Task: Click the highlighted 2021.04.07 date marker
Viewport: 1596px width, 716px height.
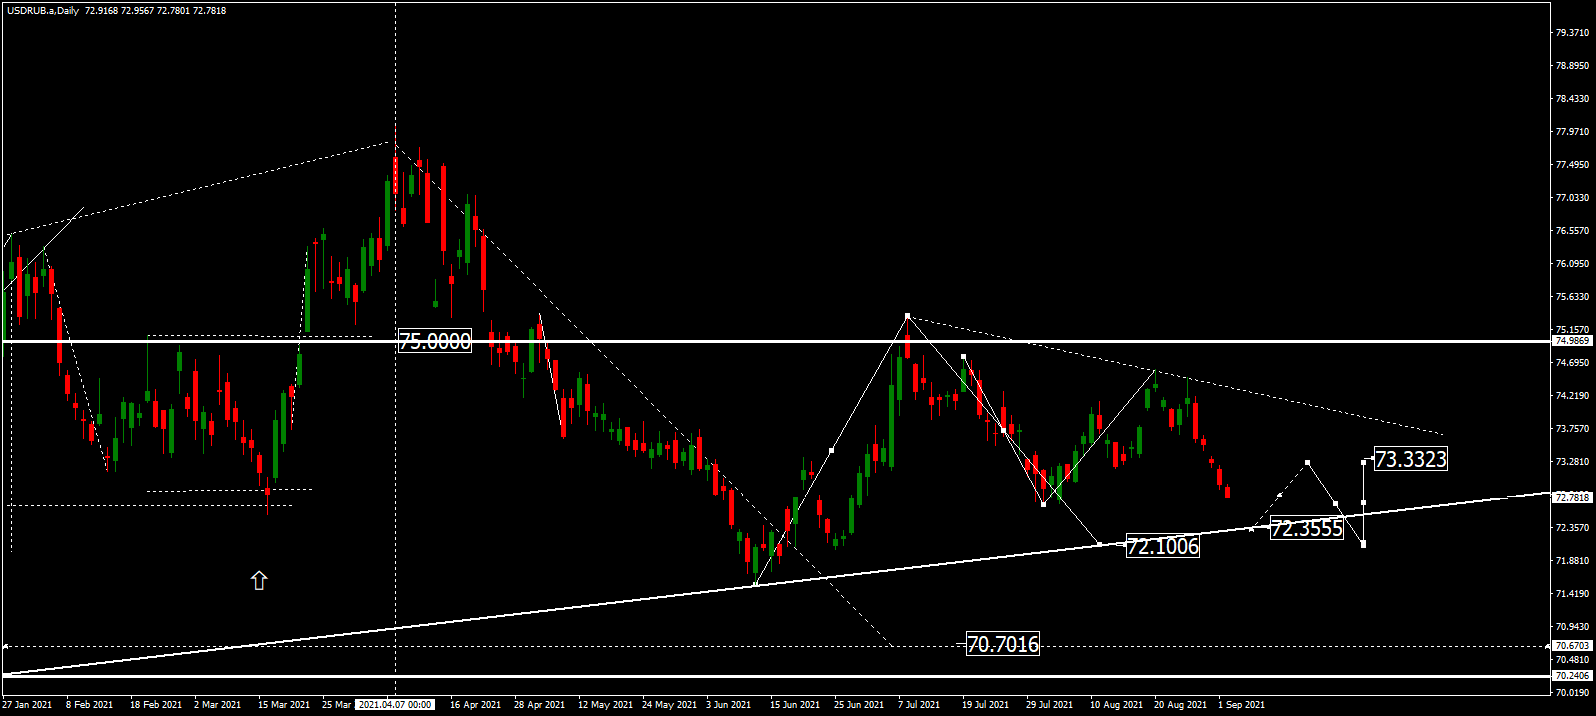Action: coord(395,705)
